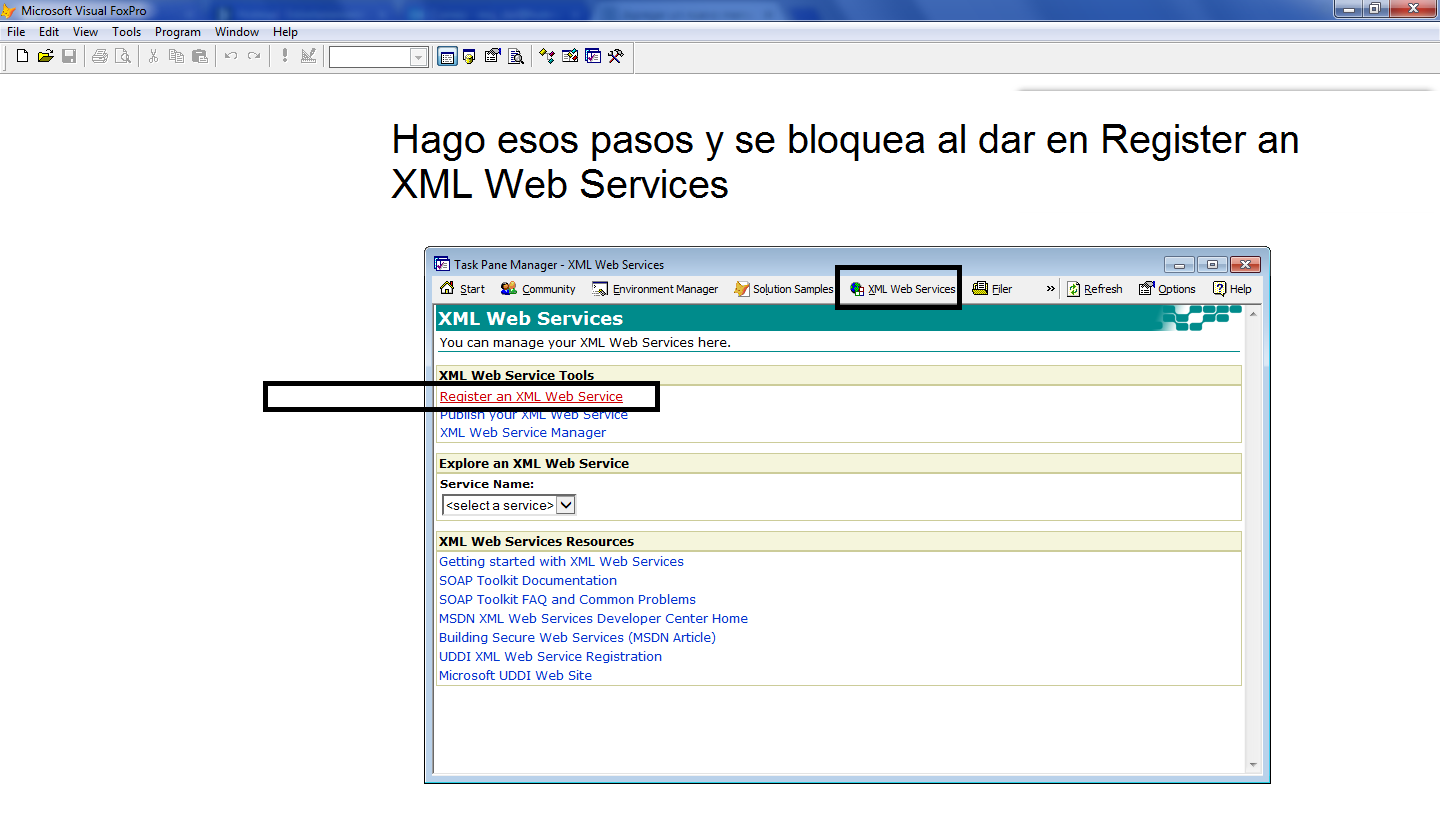Viewport: 1440px width, 818px height.
Task: Click the Print Preview toolbar icon
Action: point(123,57)
